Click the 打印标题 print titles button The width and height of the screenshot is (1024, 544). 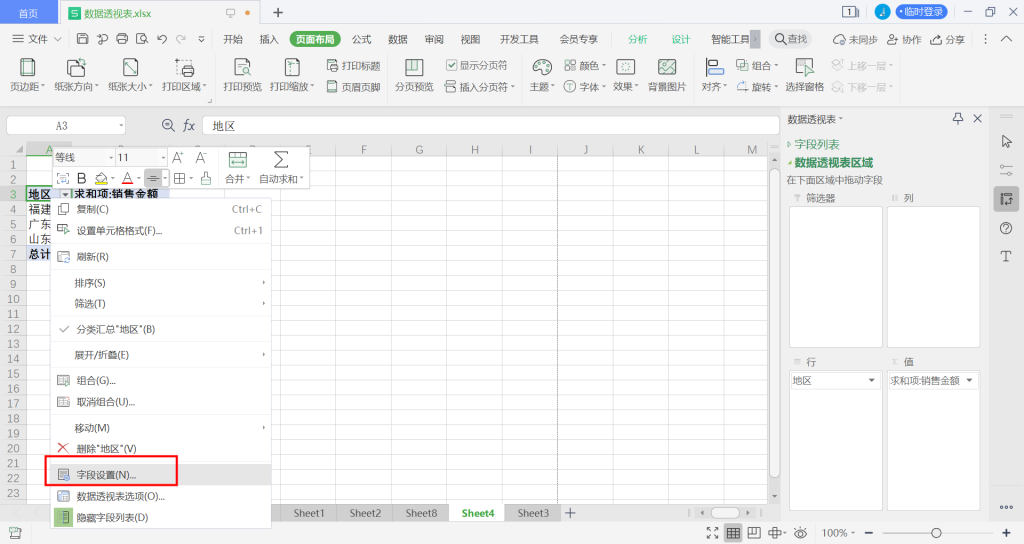(353, 65)
